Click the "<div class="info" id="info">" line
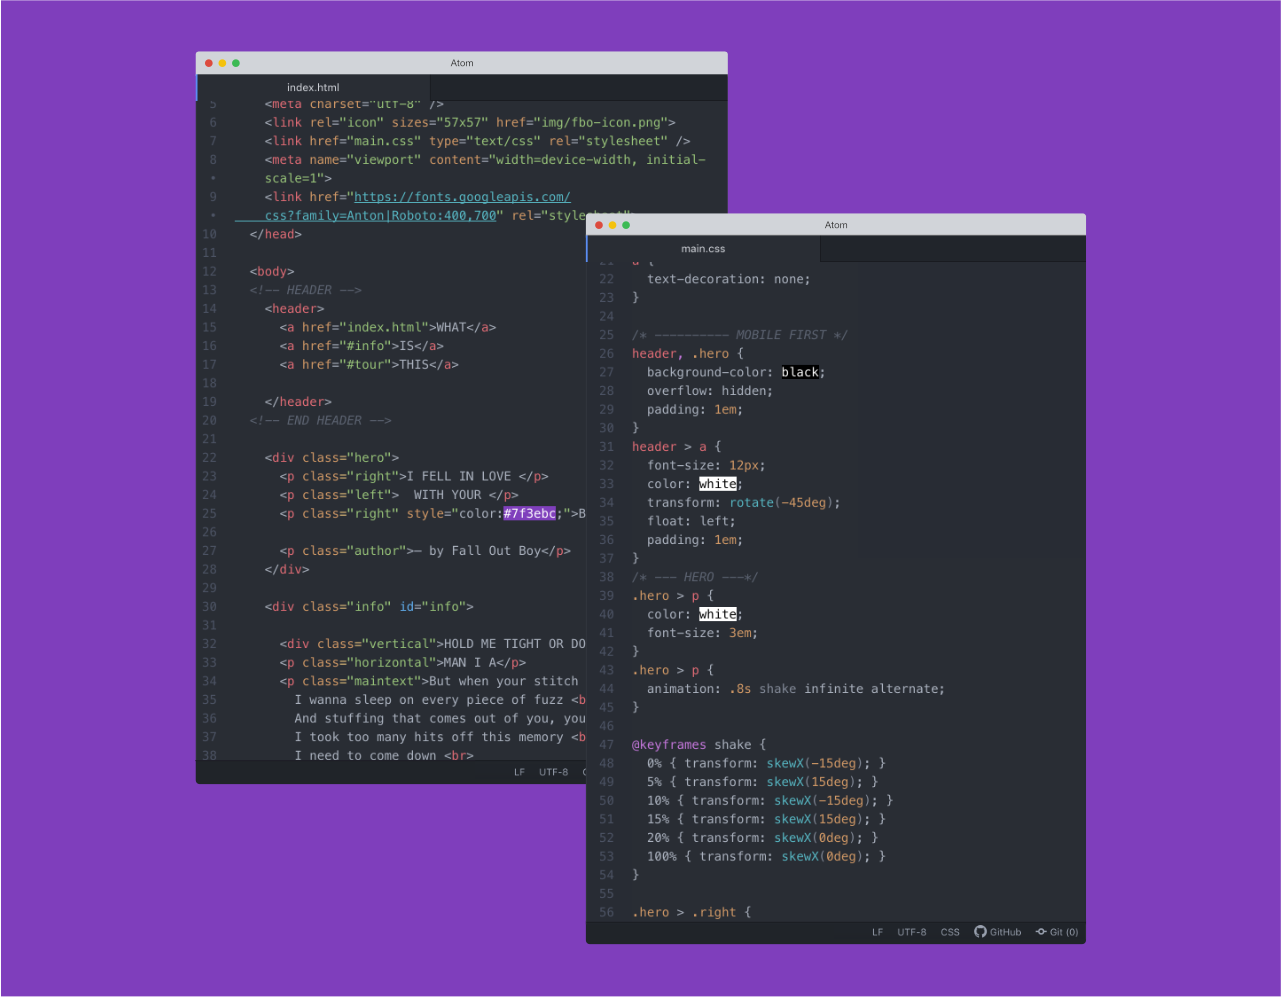Screen dimensions: 1281x997 coord(369,607)
